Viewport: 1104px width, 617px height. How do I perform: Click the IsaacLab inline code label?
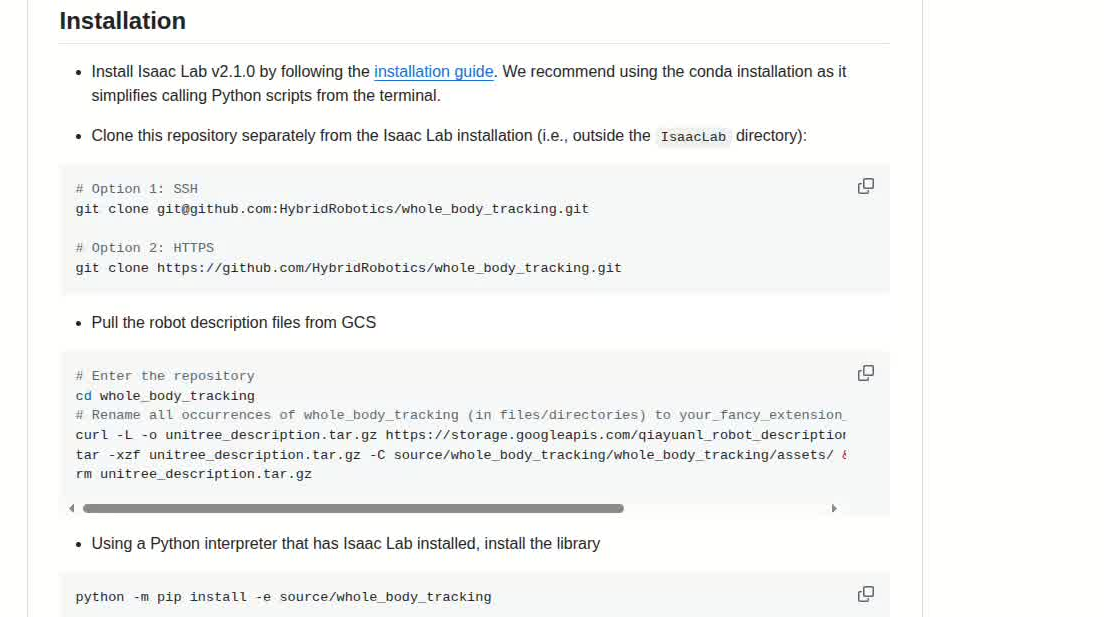[693, 137]
